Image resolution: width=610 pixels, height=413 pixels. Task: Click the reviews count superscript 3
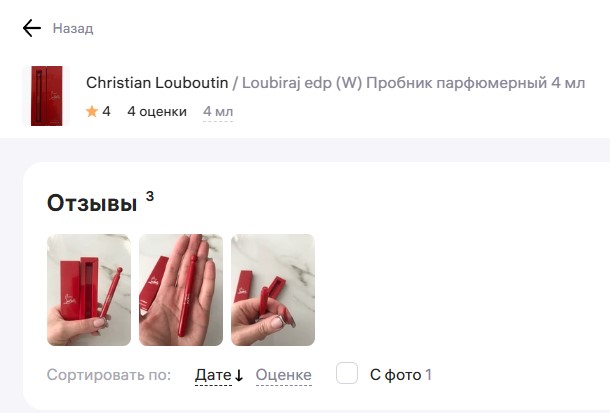[150, 196]
